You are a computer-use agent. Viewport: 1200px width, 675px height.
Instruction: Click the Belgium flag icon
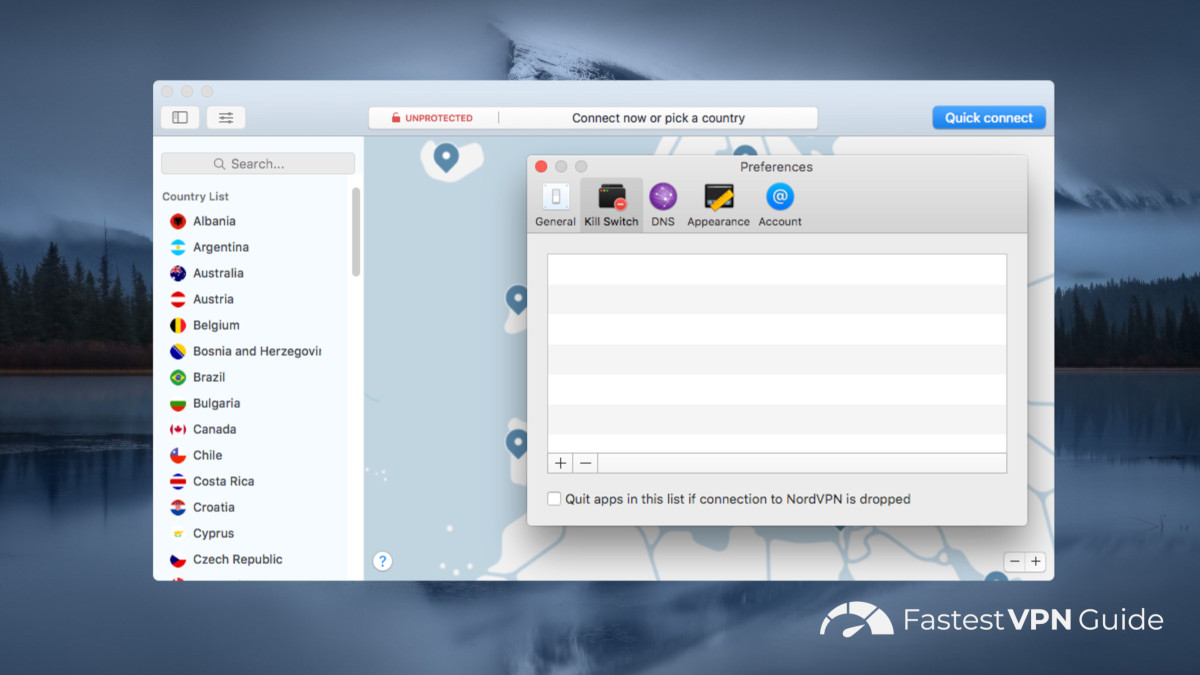pyautogui.click(x=178, y=325)
